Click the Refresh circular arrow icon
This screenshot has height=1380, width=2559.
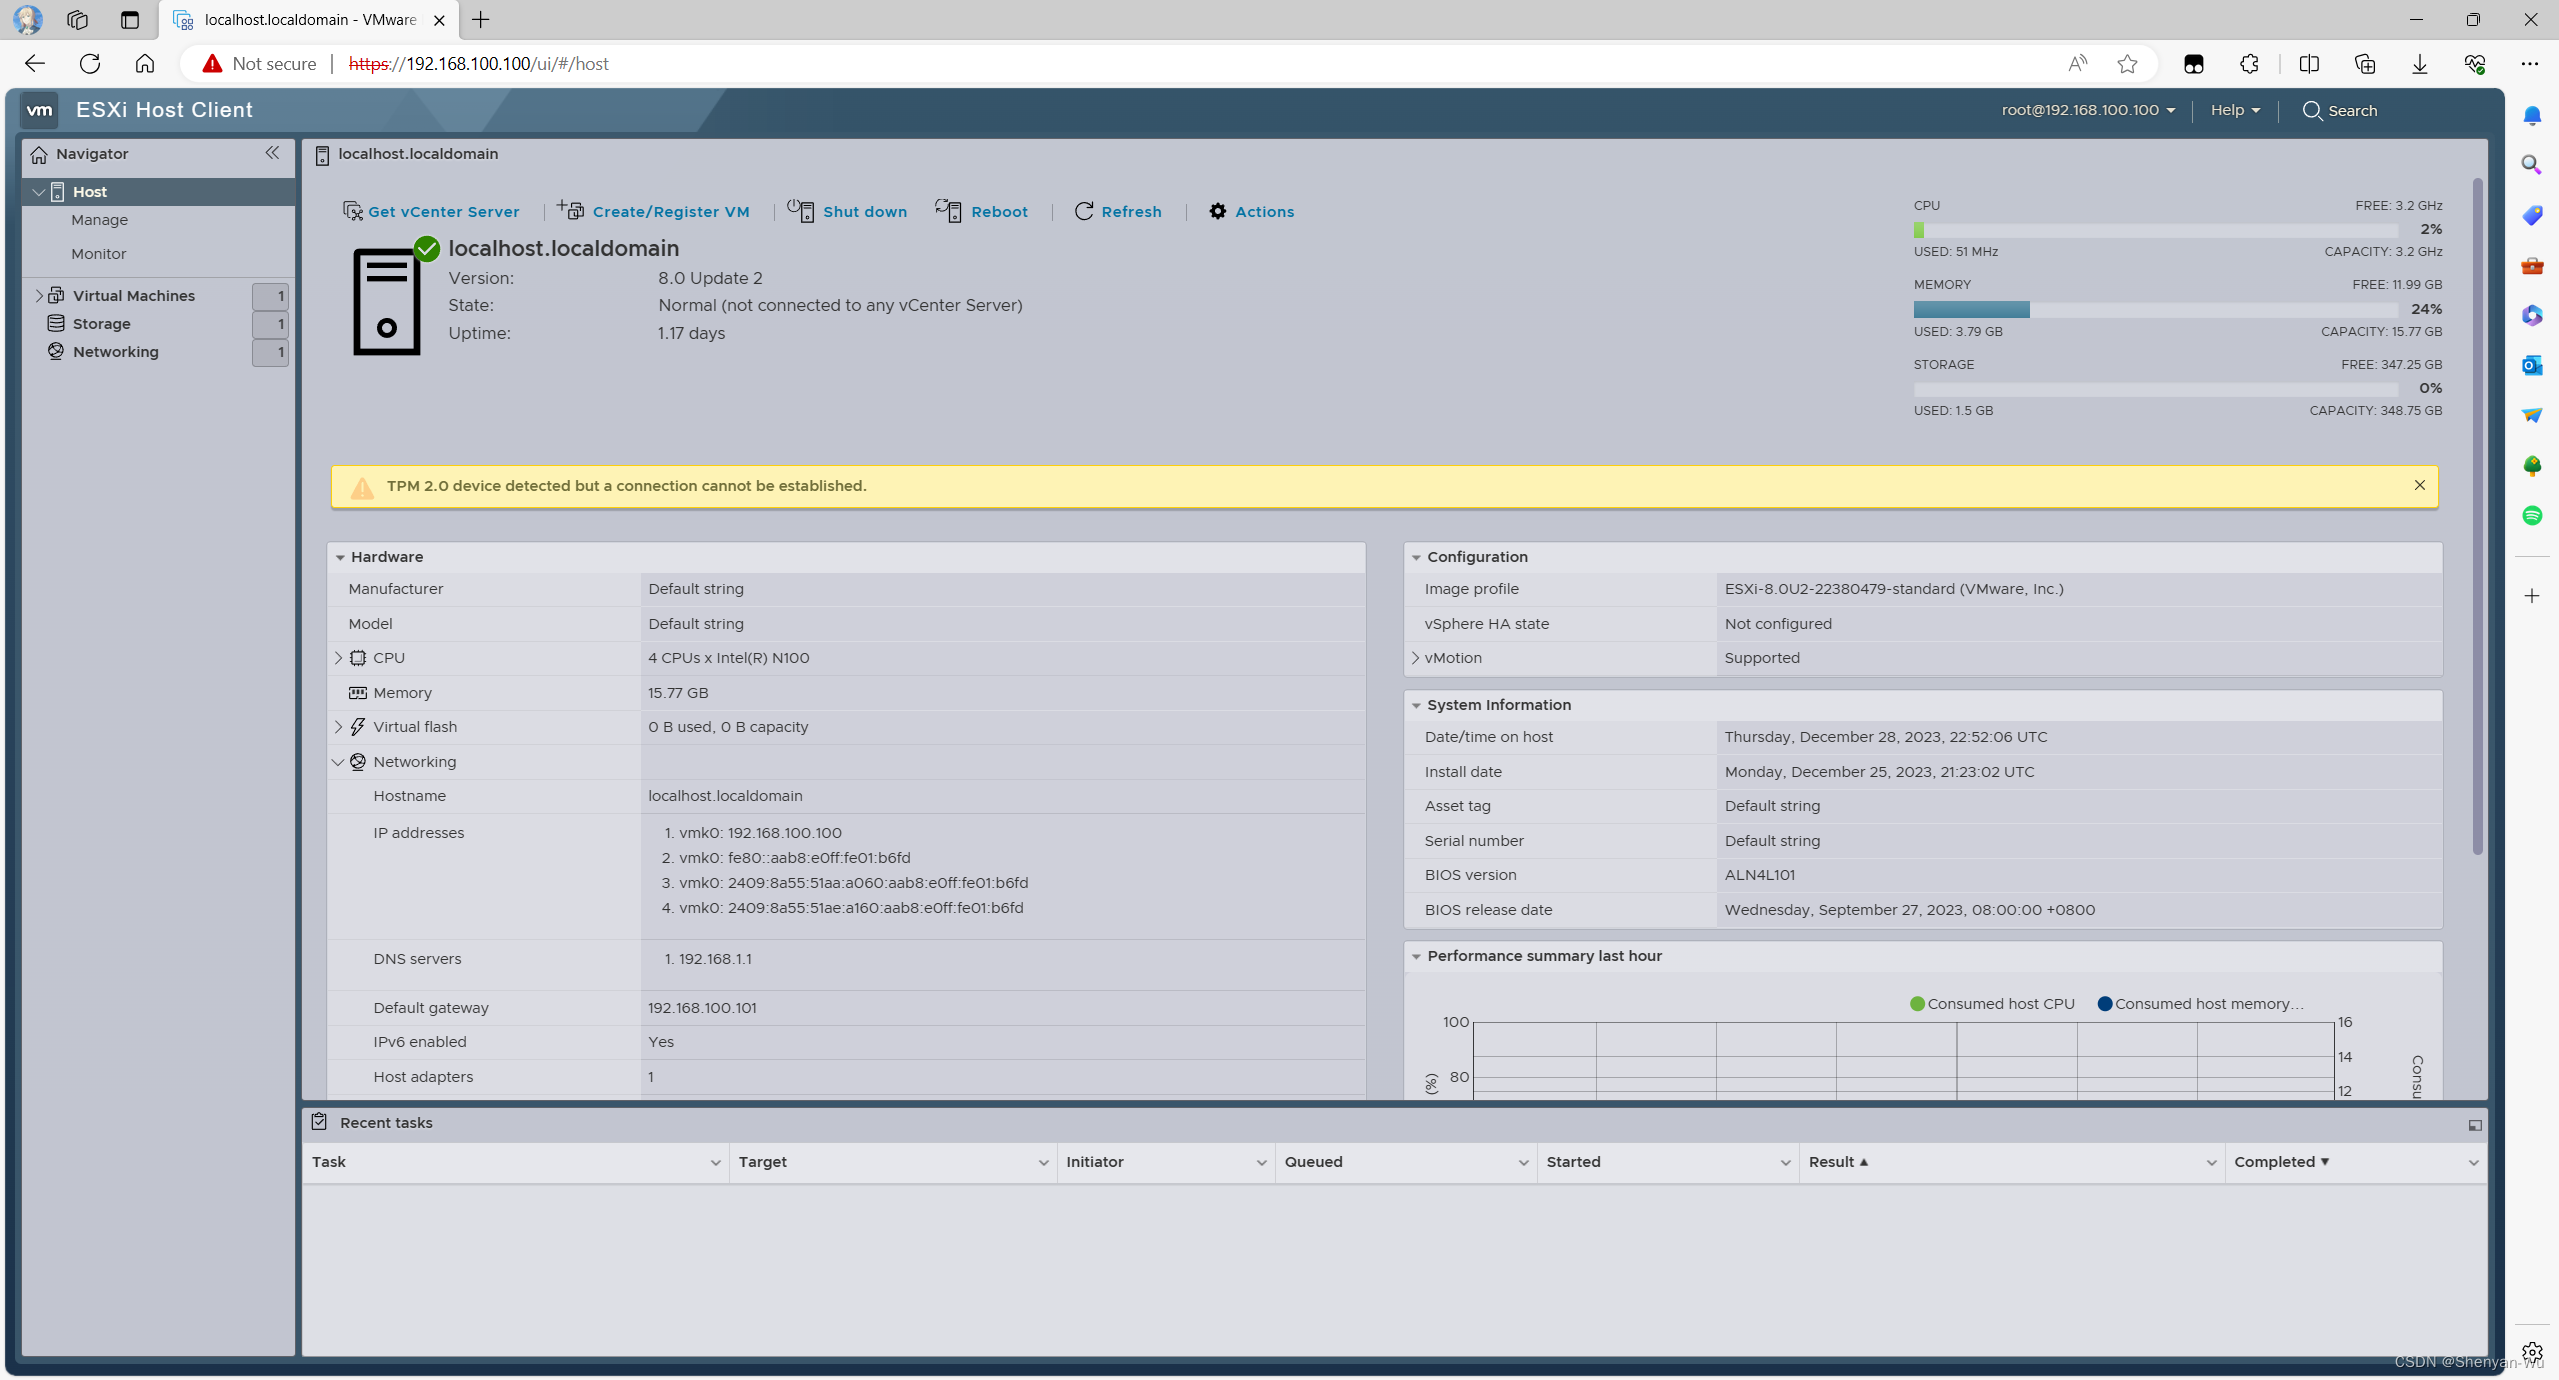pyautogui.click(x=1084, y=211)
